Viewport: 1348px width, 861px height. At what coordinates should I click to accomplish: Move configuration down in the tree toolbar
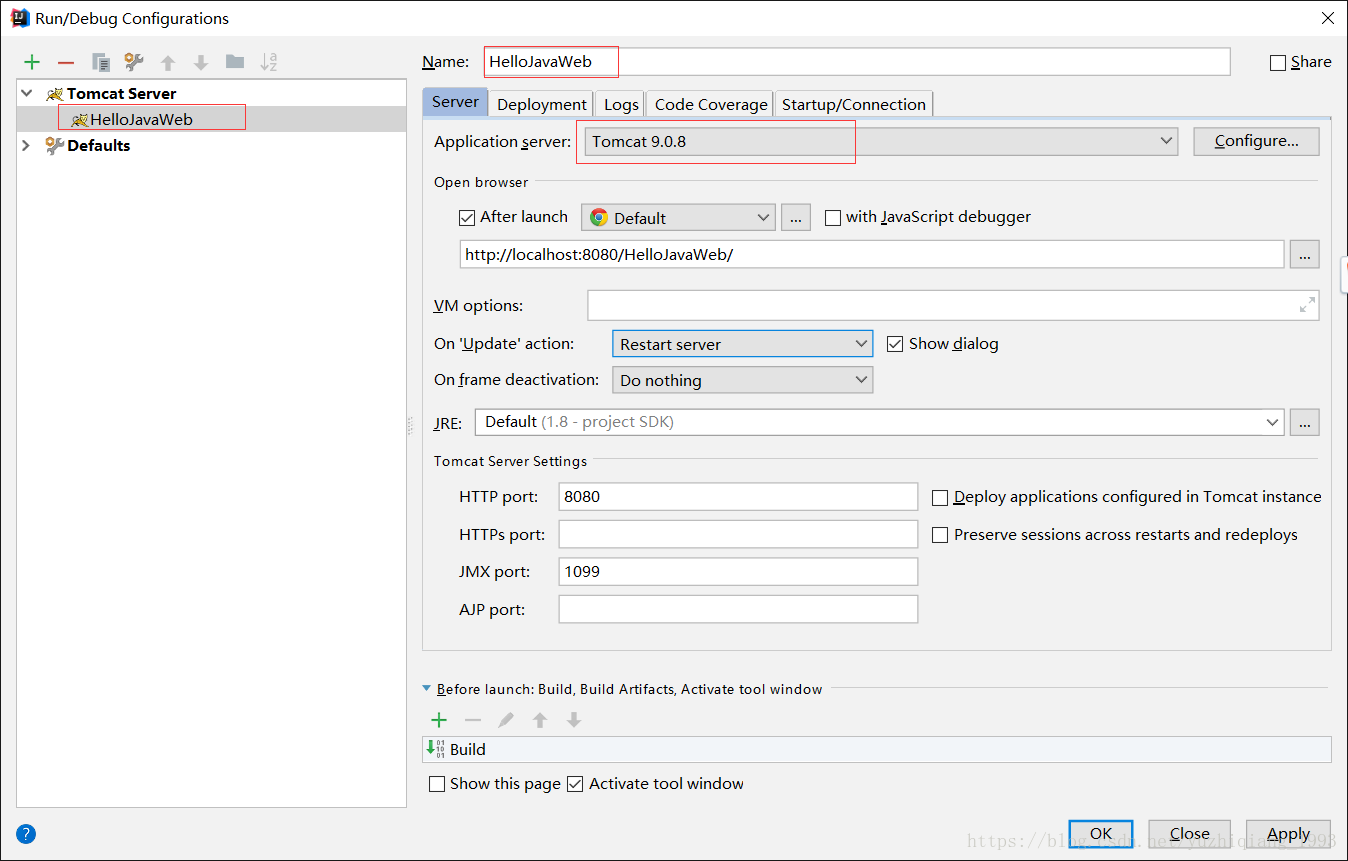point(201,62)
